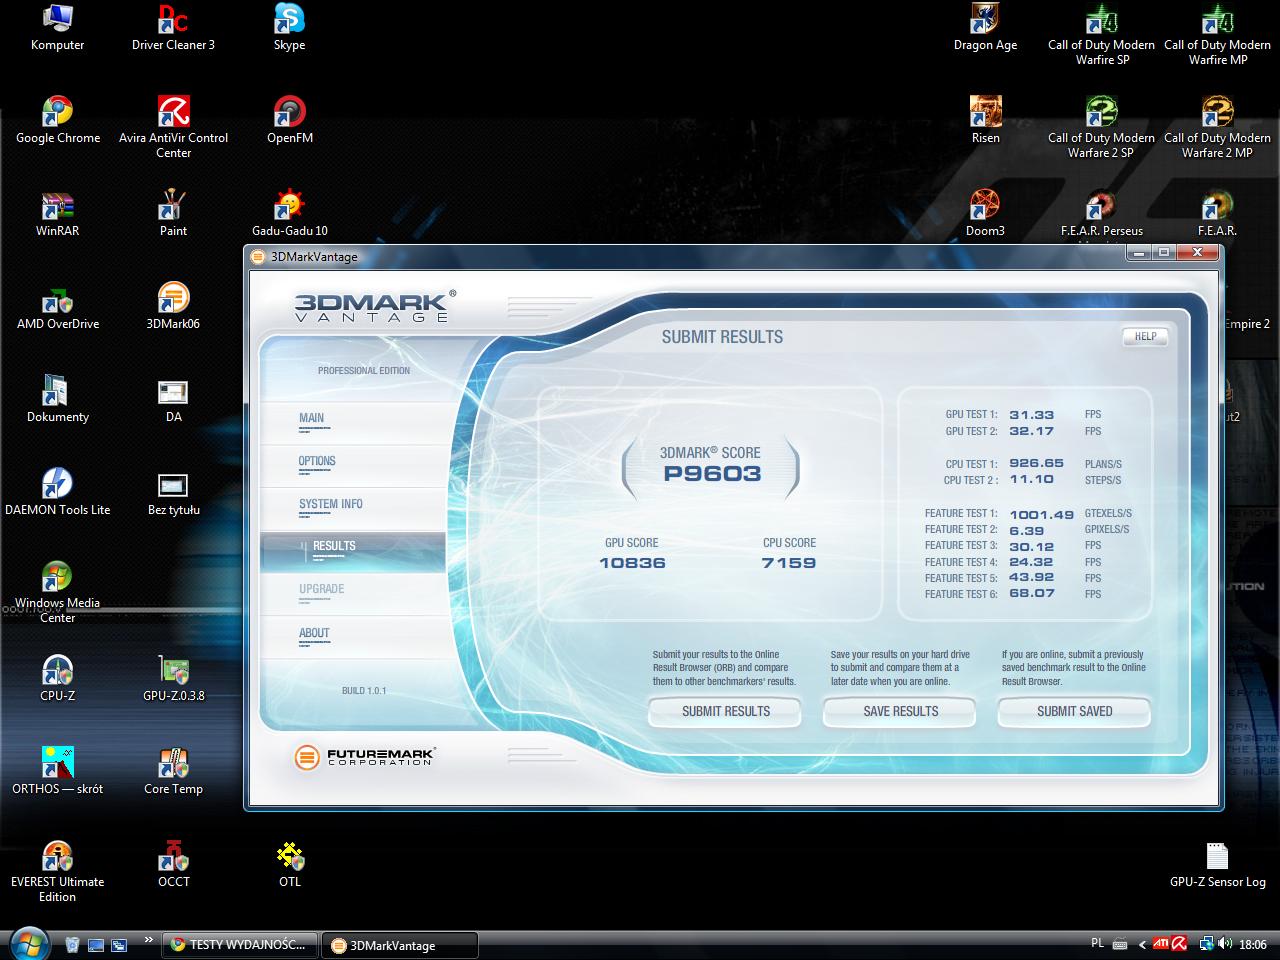Click the taskbar clock 18:06
This screenshot has height=960, width=1280.
1253,944
